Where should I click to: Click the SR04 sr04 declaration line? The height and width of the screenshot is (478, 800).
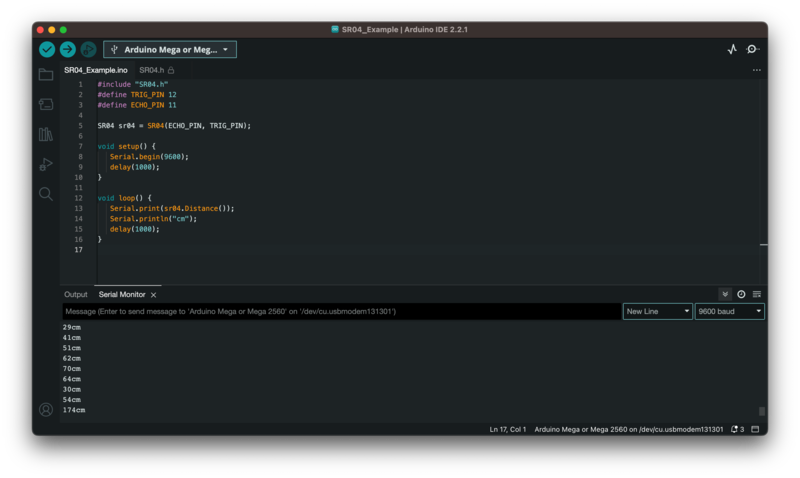coord(174,125)
